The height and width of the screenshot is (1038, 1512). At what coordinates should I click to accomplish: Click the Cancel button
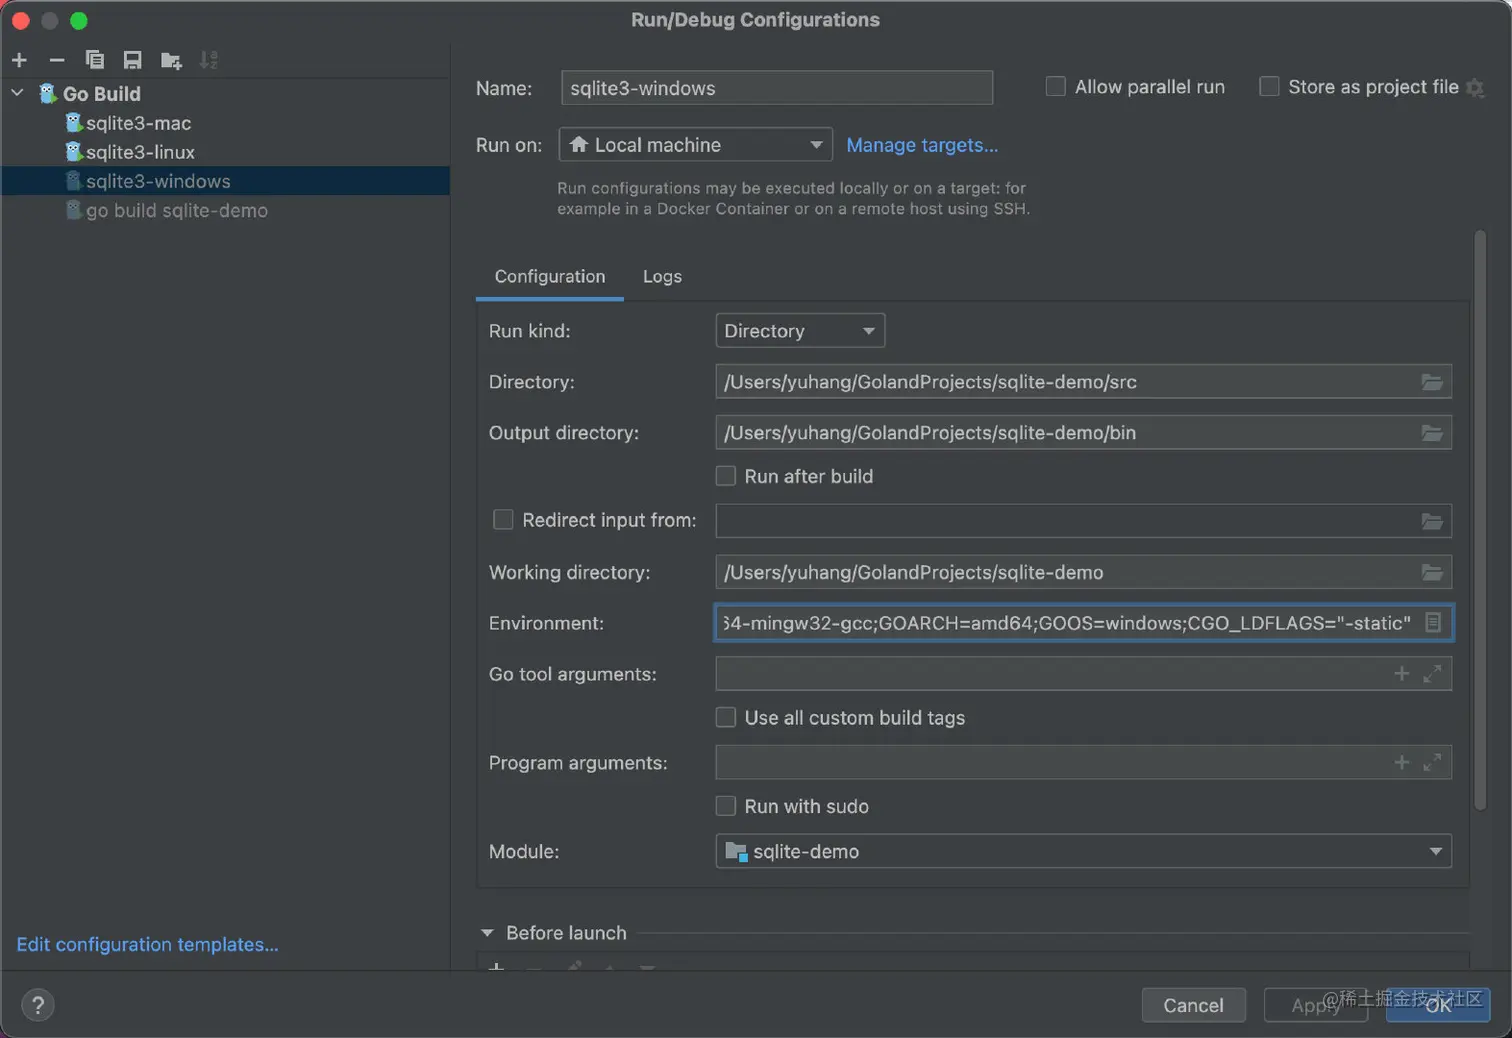pyautogui.click(x=1193, y=1005)
